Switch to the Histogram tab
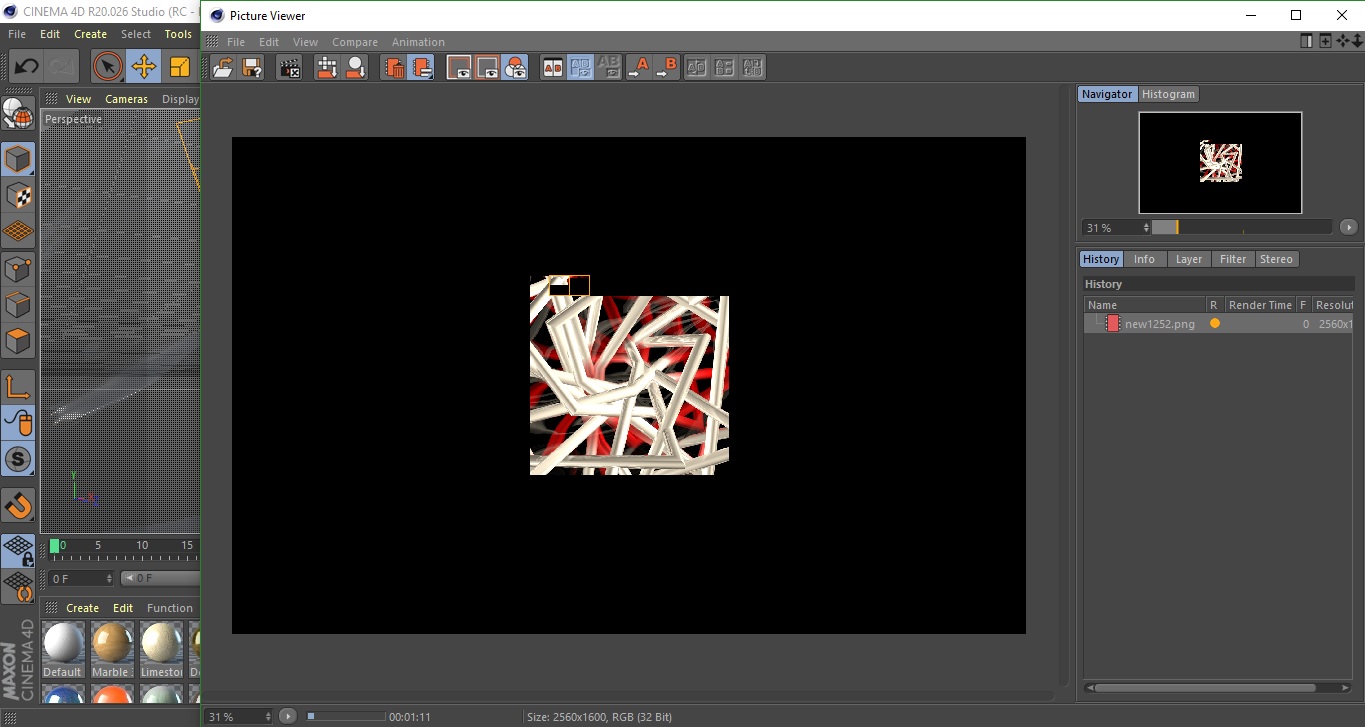The image size is (1365, 727). click(x=1168, y=94)
